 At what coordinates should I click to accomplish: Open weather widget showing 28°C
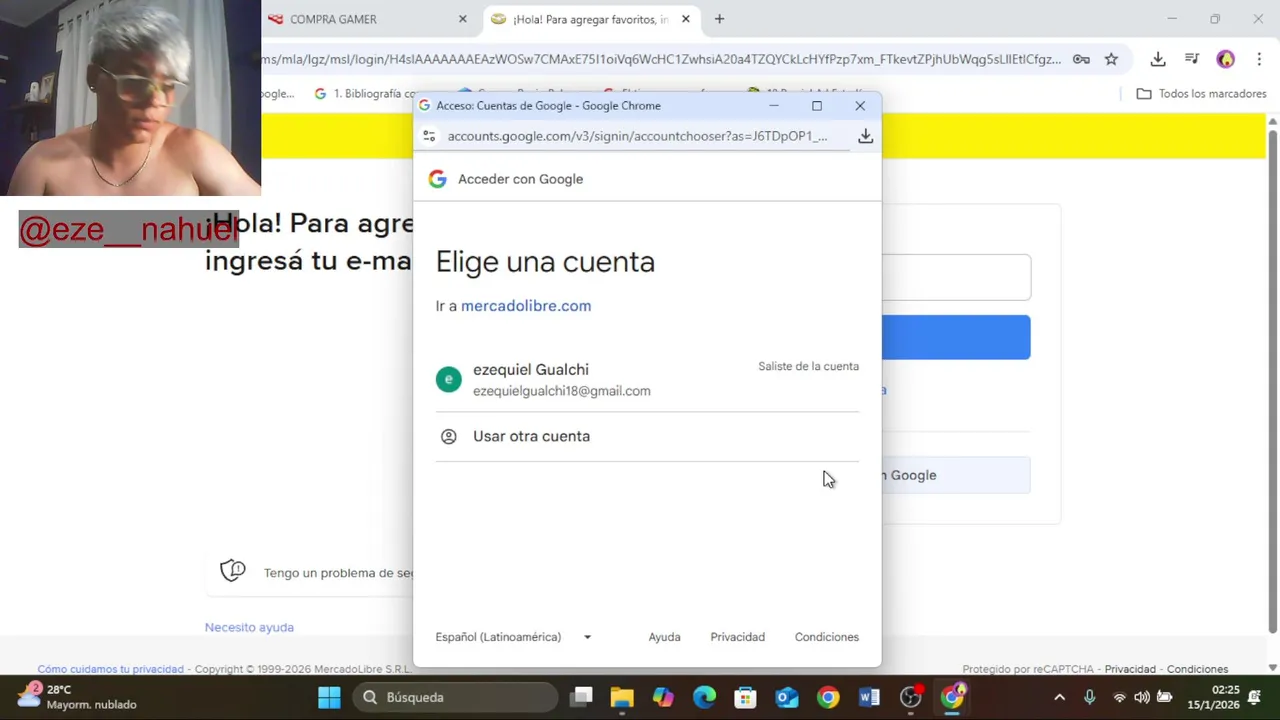[x=76, y=697]
